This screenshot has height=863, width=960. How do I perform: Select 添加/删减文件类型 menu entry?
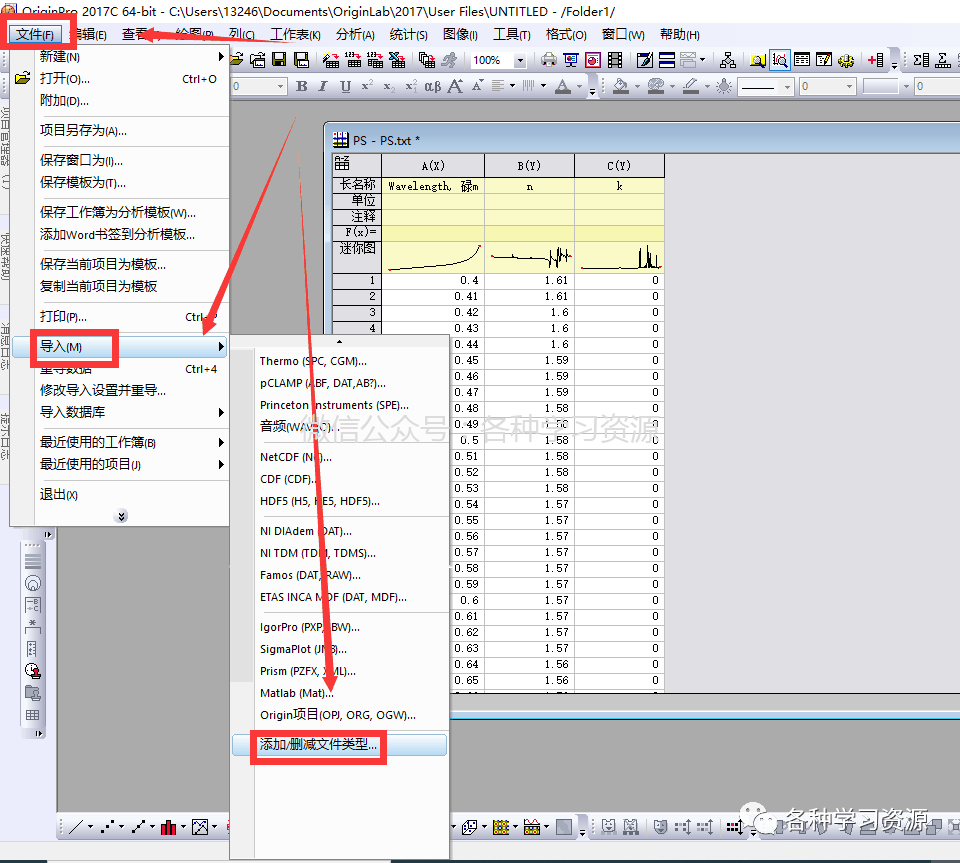319,745
